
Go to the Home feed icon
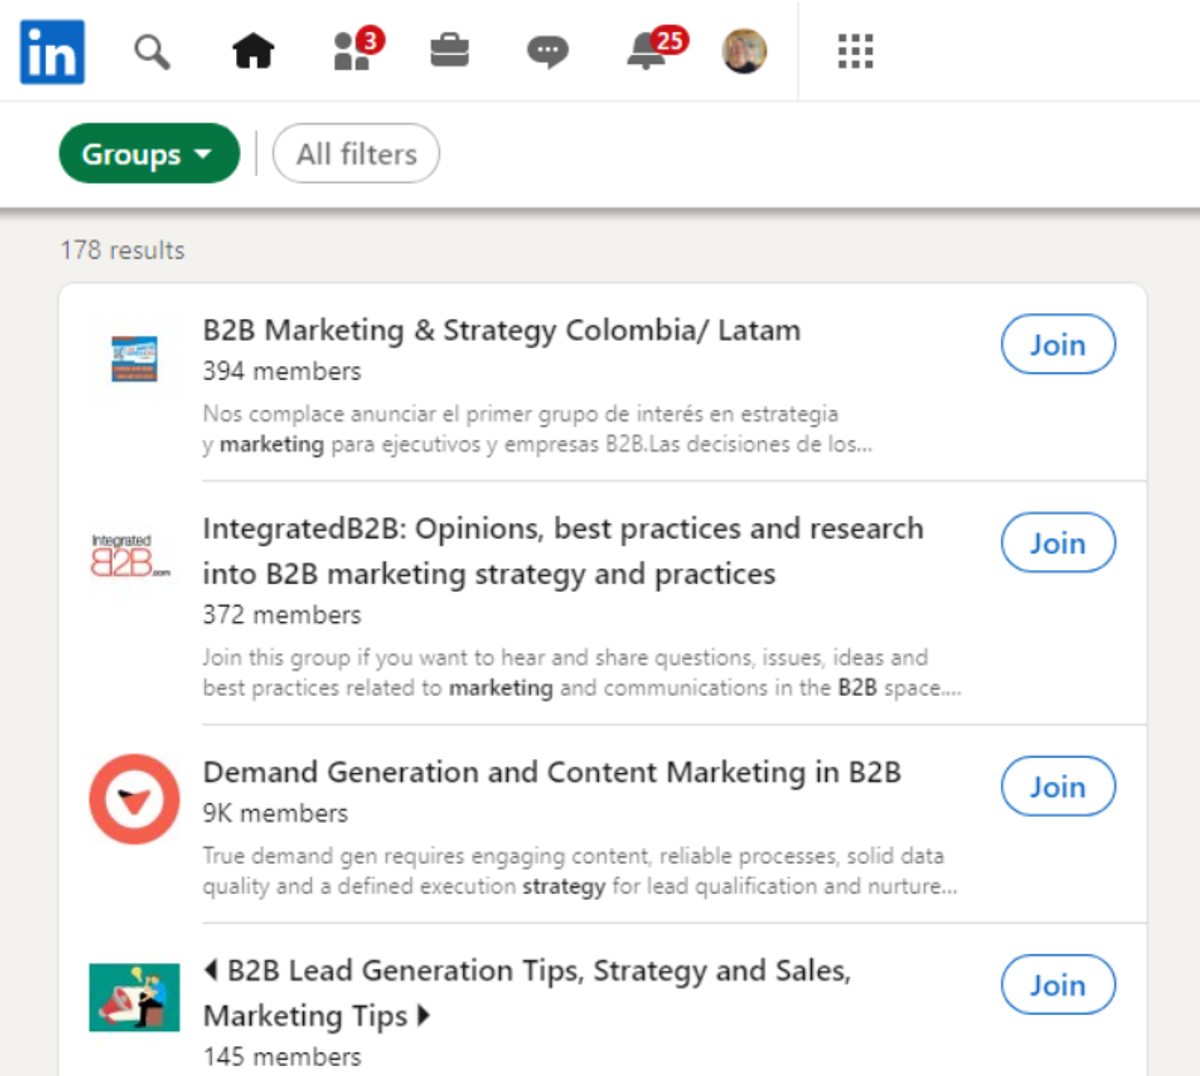(253, 50)
